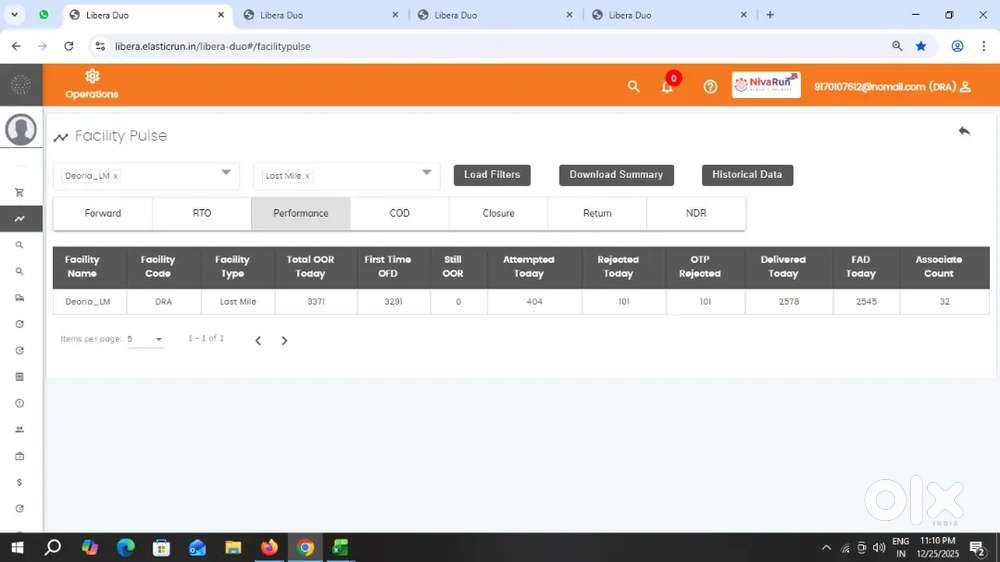Click the search icon in orange header
The image size is (1000, 562).
click(633, 87)
